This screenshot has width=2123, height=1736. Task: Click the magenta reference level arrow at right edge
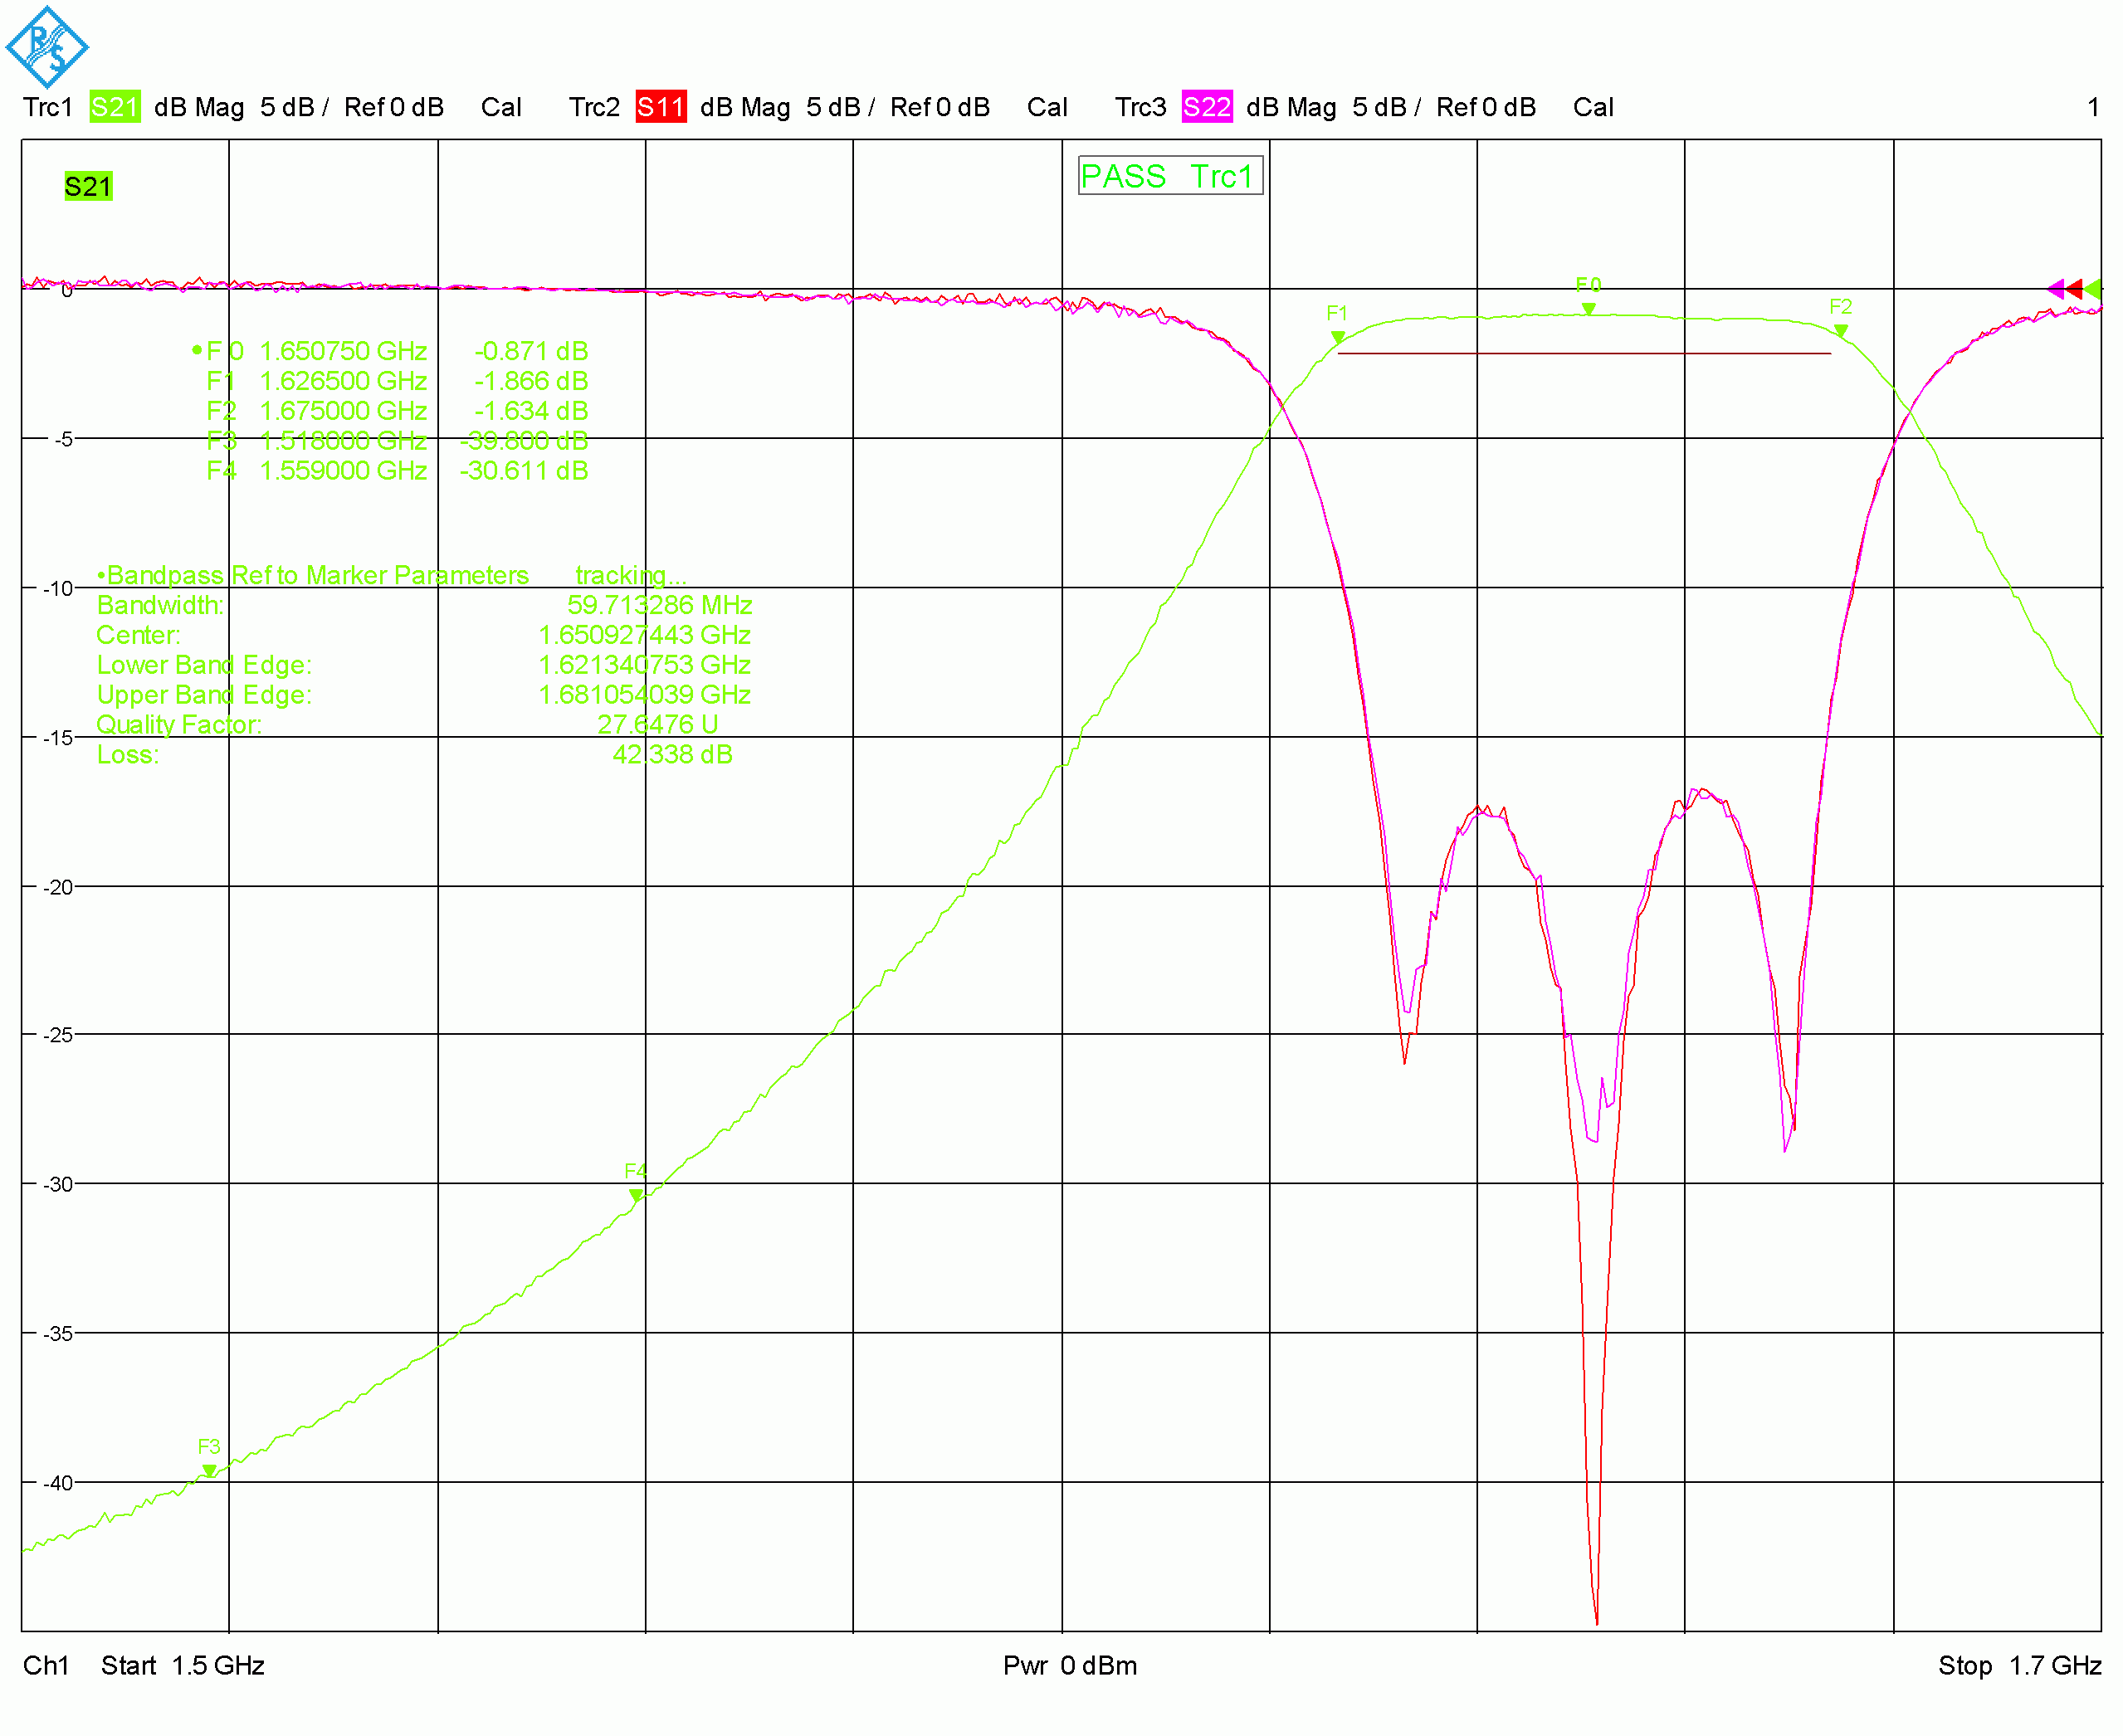pos(2056,289)
